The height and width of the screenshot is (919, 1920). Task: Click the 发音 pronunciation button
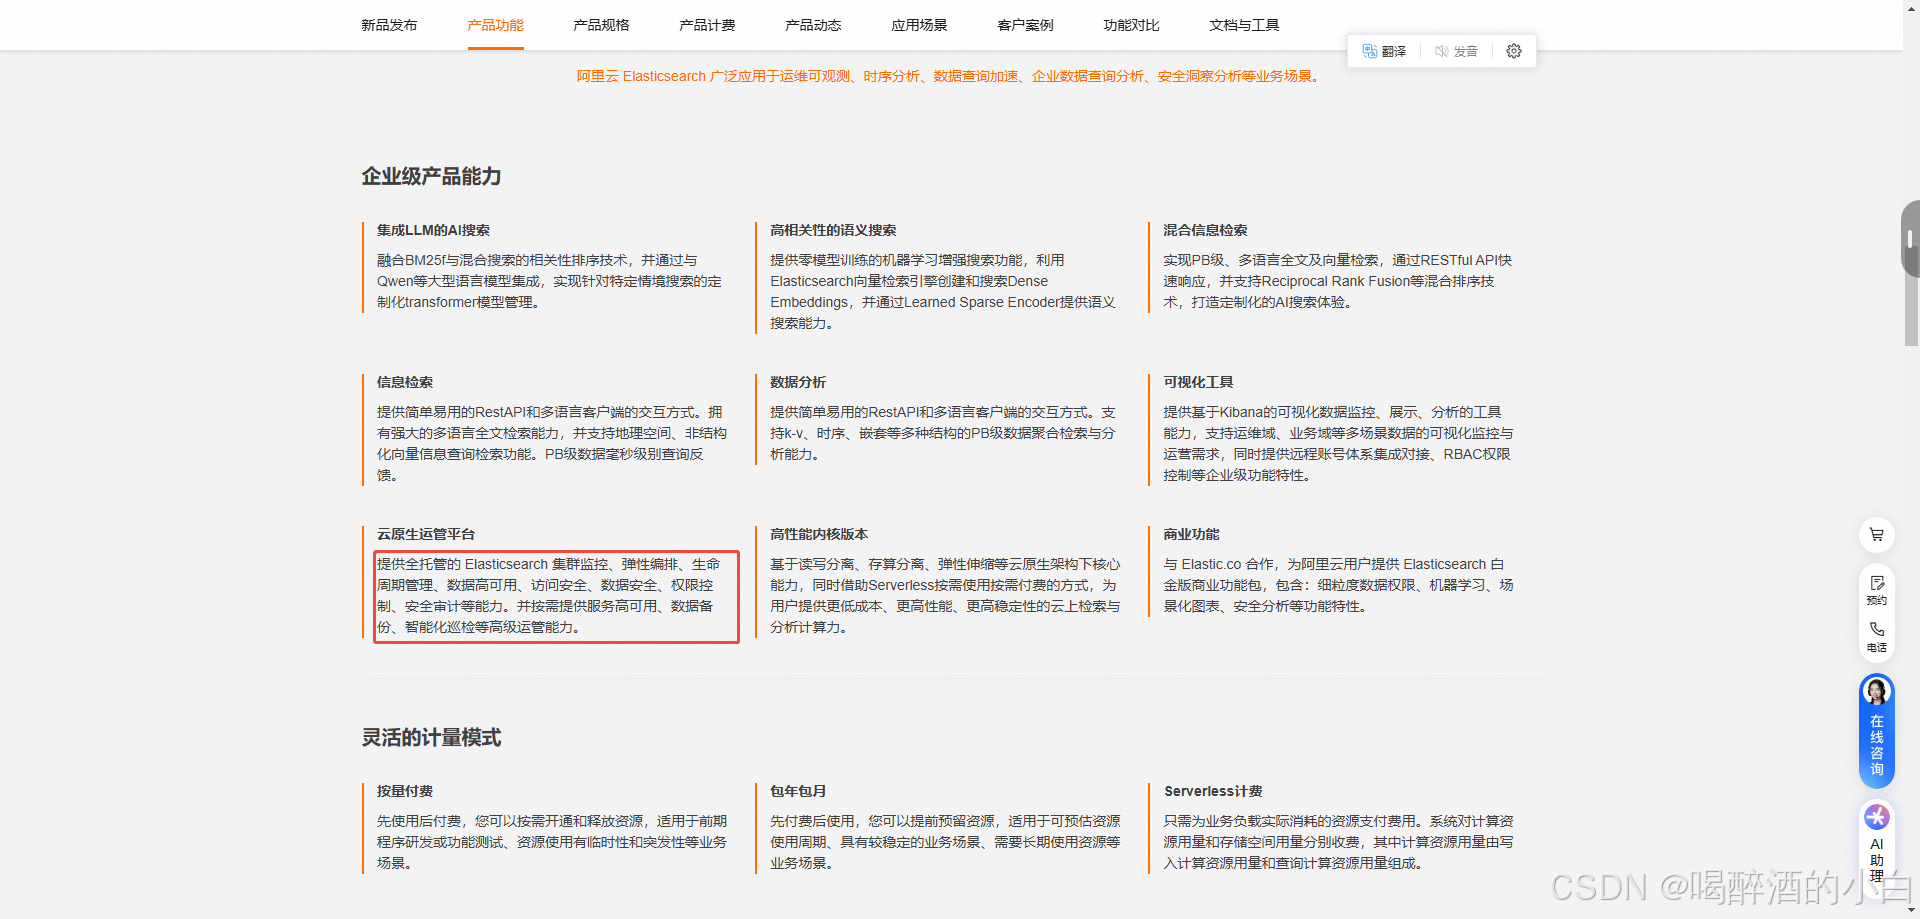(1456, 51)
